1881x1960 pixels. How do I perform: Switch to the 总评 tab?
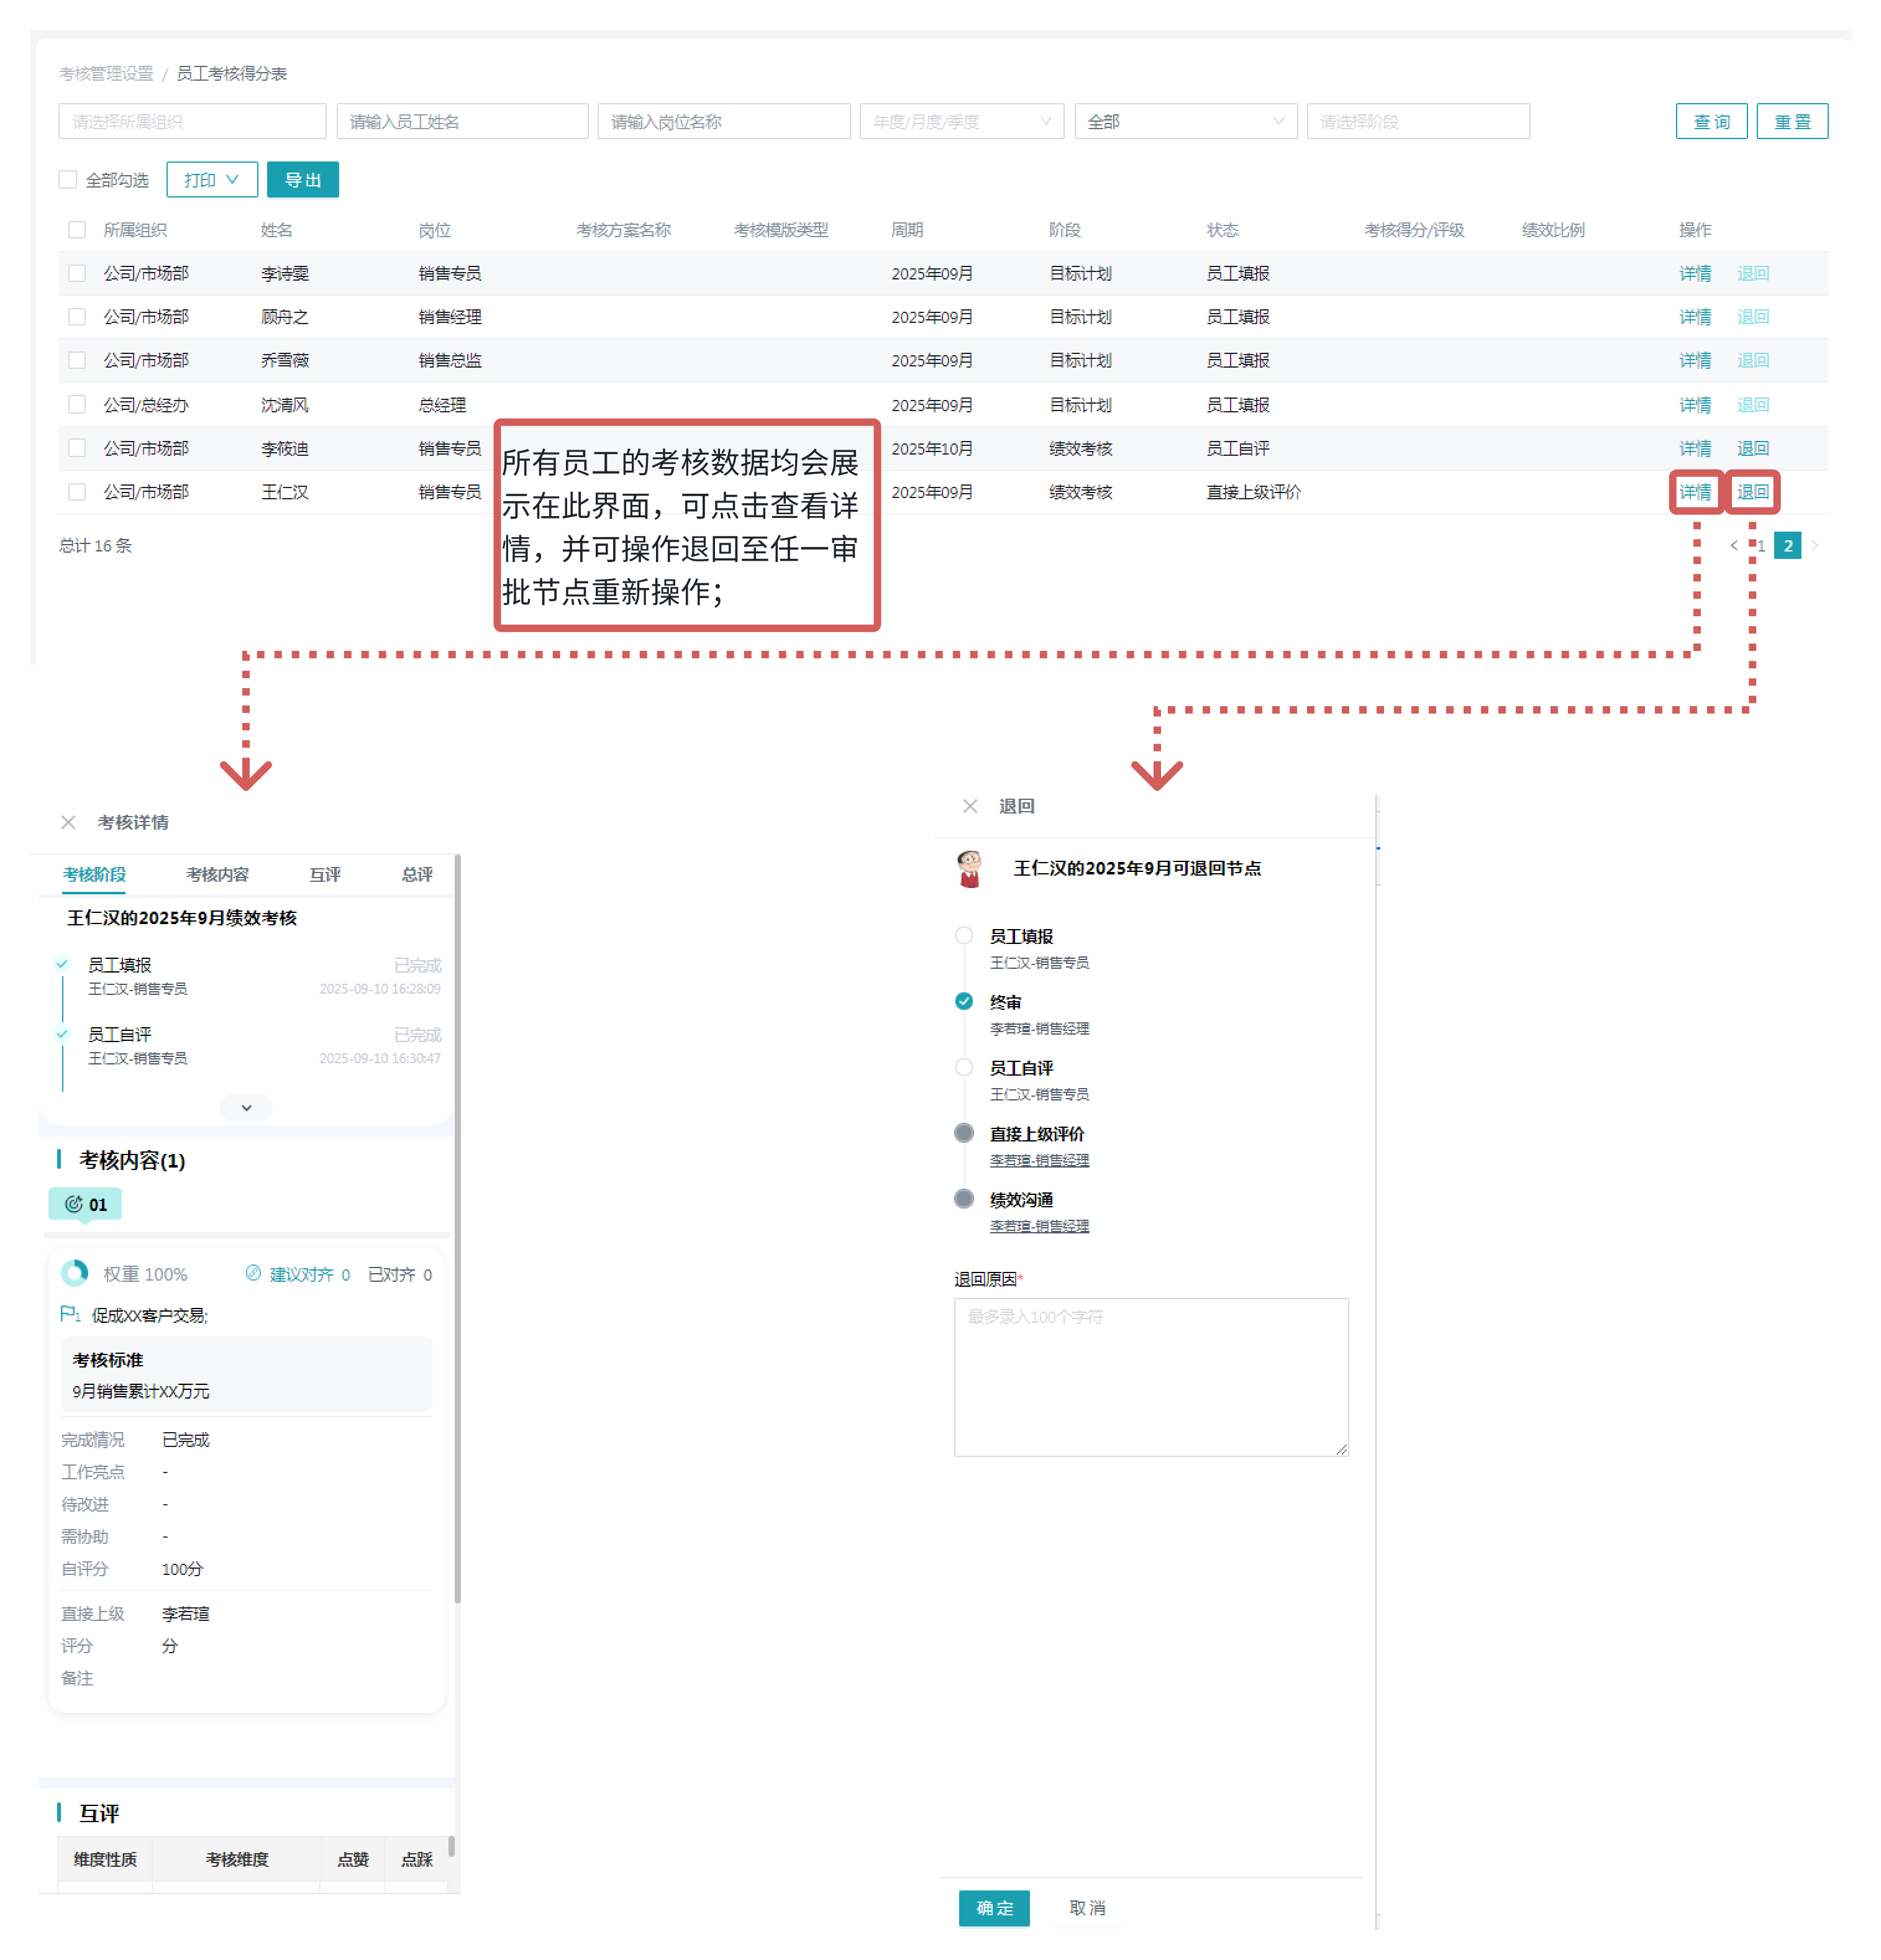coord(416,874)
